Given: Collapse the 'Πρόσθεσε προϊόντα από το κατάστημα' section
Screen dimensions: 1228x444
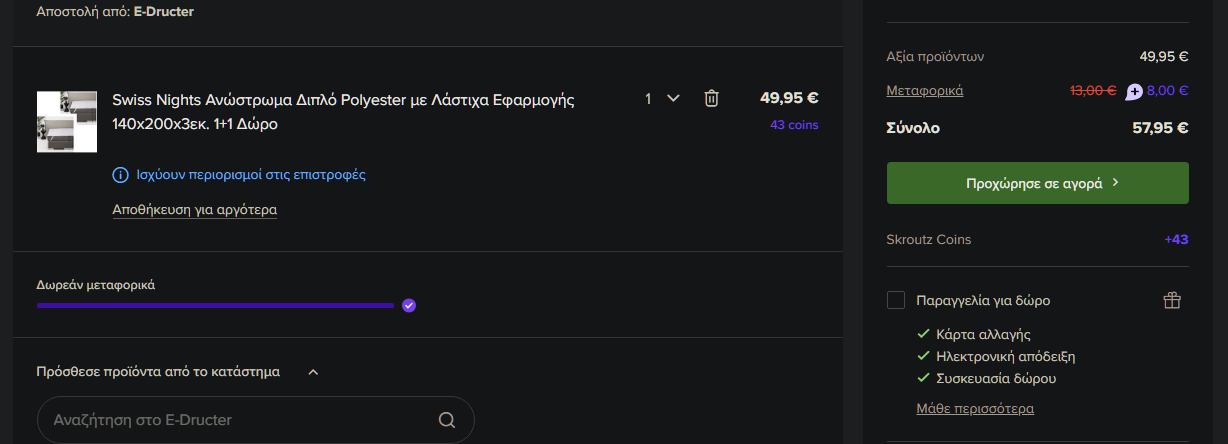Looking at the screenshot, I should 313,372.
